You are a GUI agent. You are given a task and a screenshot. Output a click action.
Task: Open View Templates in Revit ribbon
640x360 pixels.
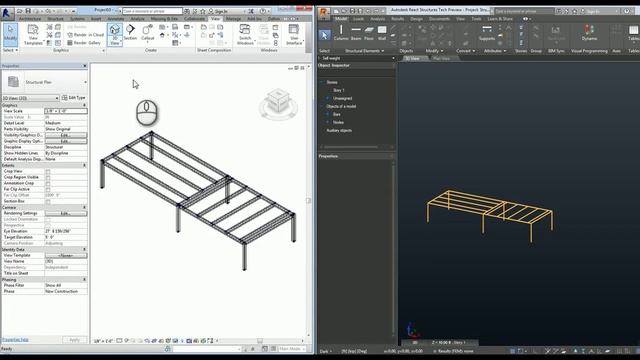tap(33, 34)
